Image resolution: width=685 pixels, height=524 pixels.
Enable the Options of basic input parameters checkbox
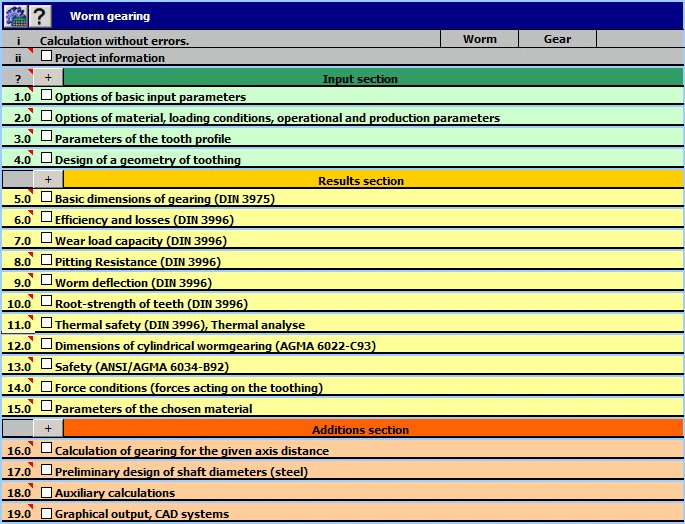click(x=46, y=96)
